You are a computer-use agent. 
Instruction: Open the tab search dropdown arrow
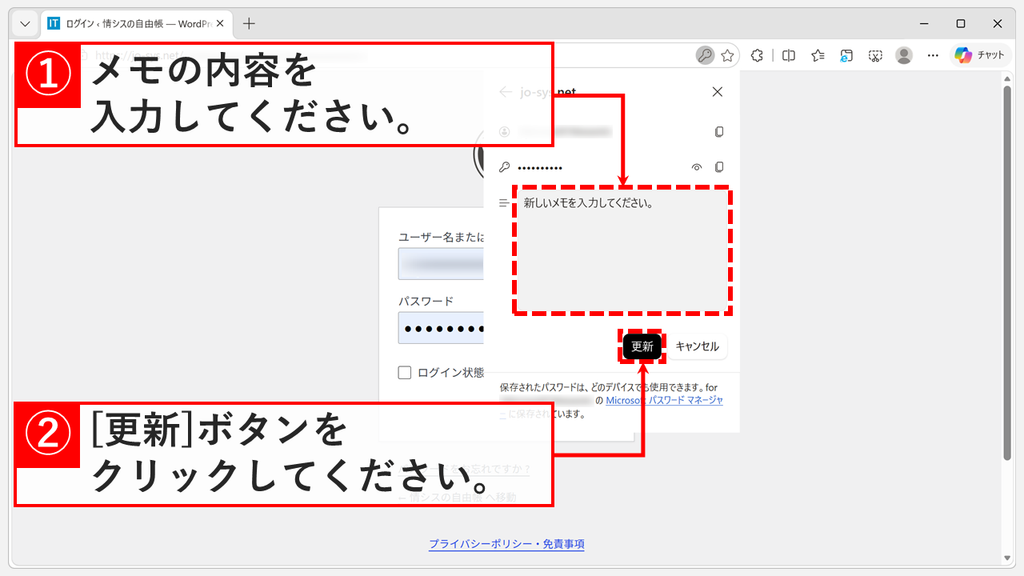(x=25, y=24)
